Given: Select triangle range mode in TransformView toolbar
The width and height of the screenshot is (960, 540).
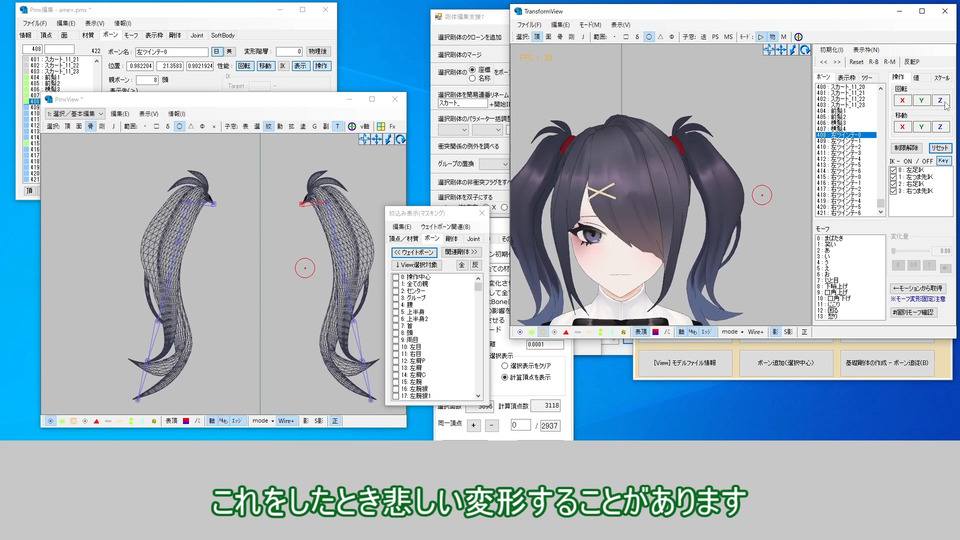Looking at the screenshot, I should click(x=661, y=37).
